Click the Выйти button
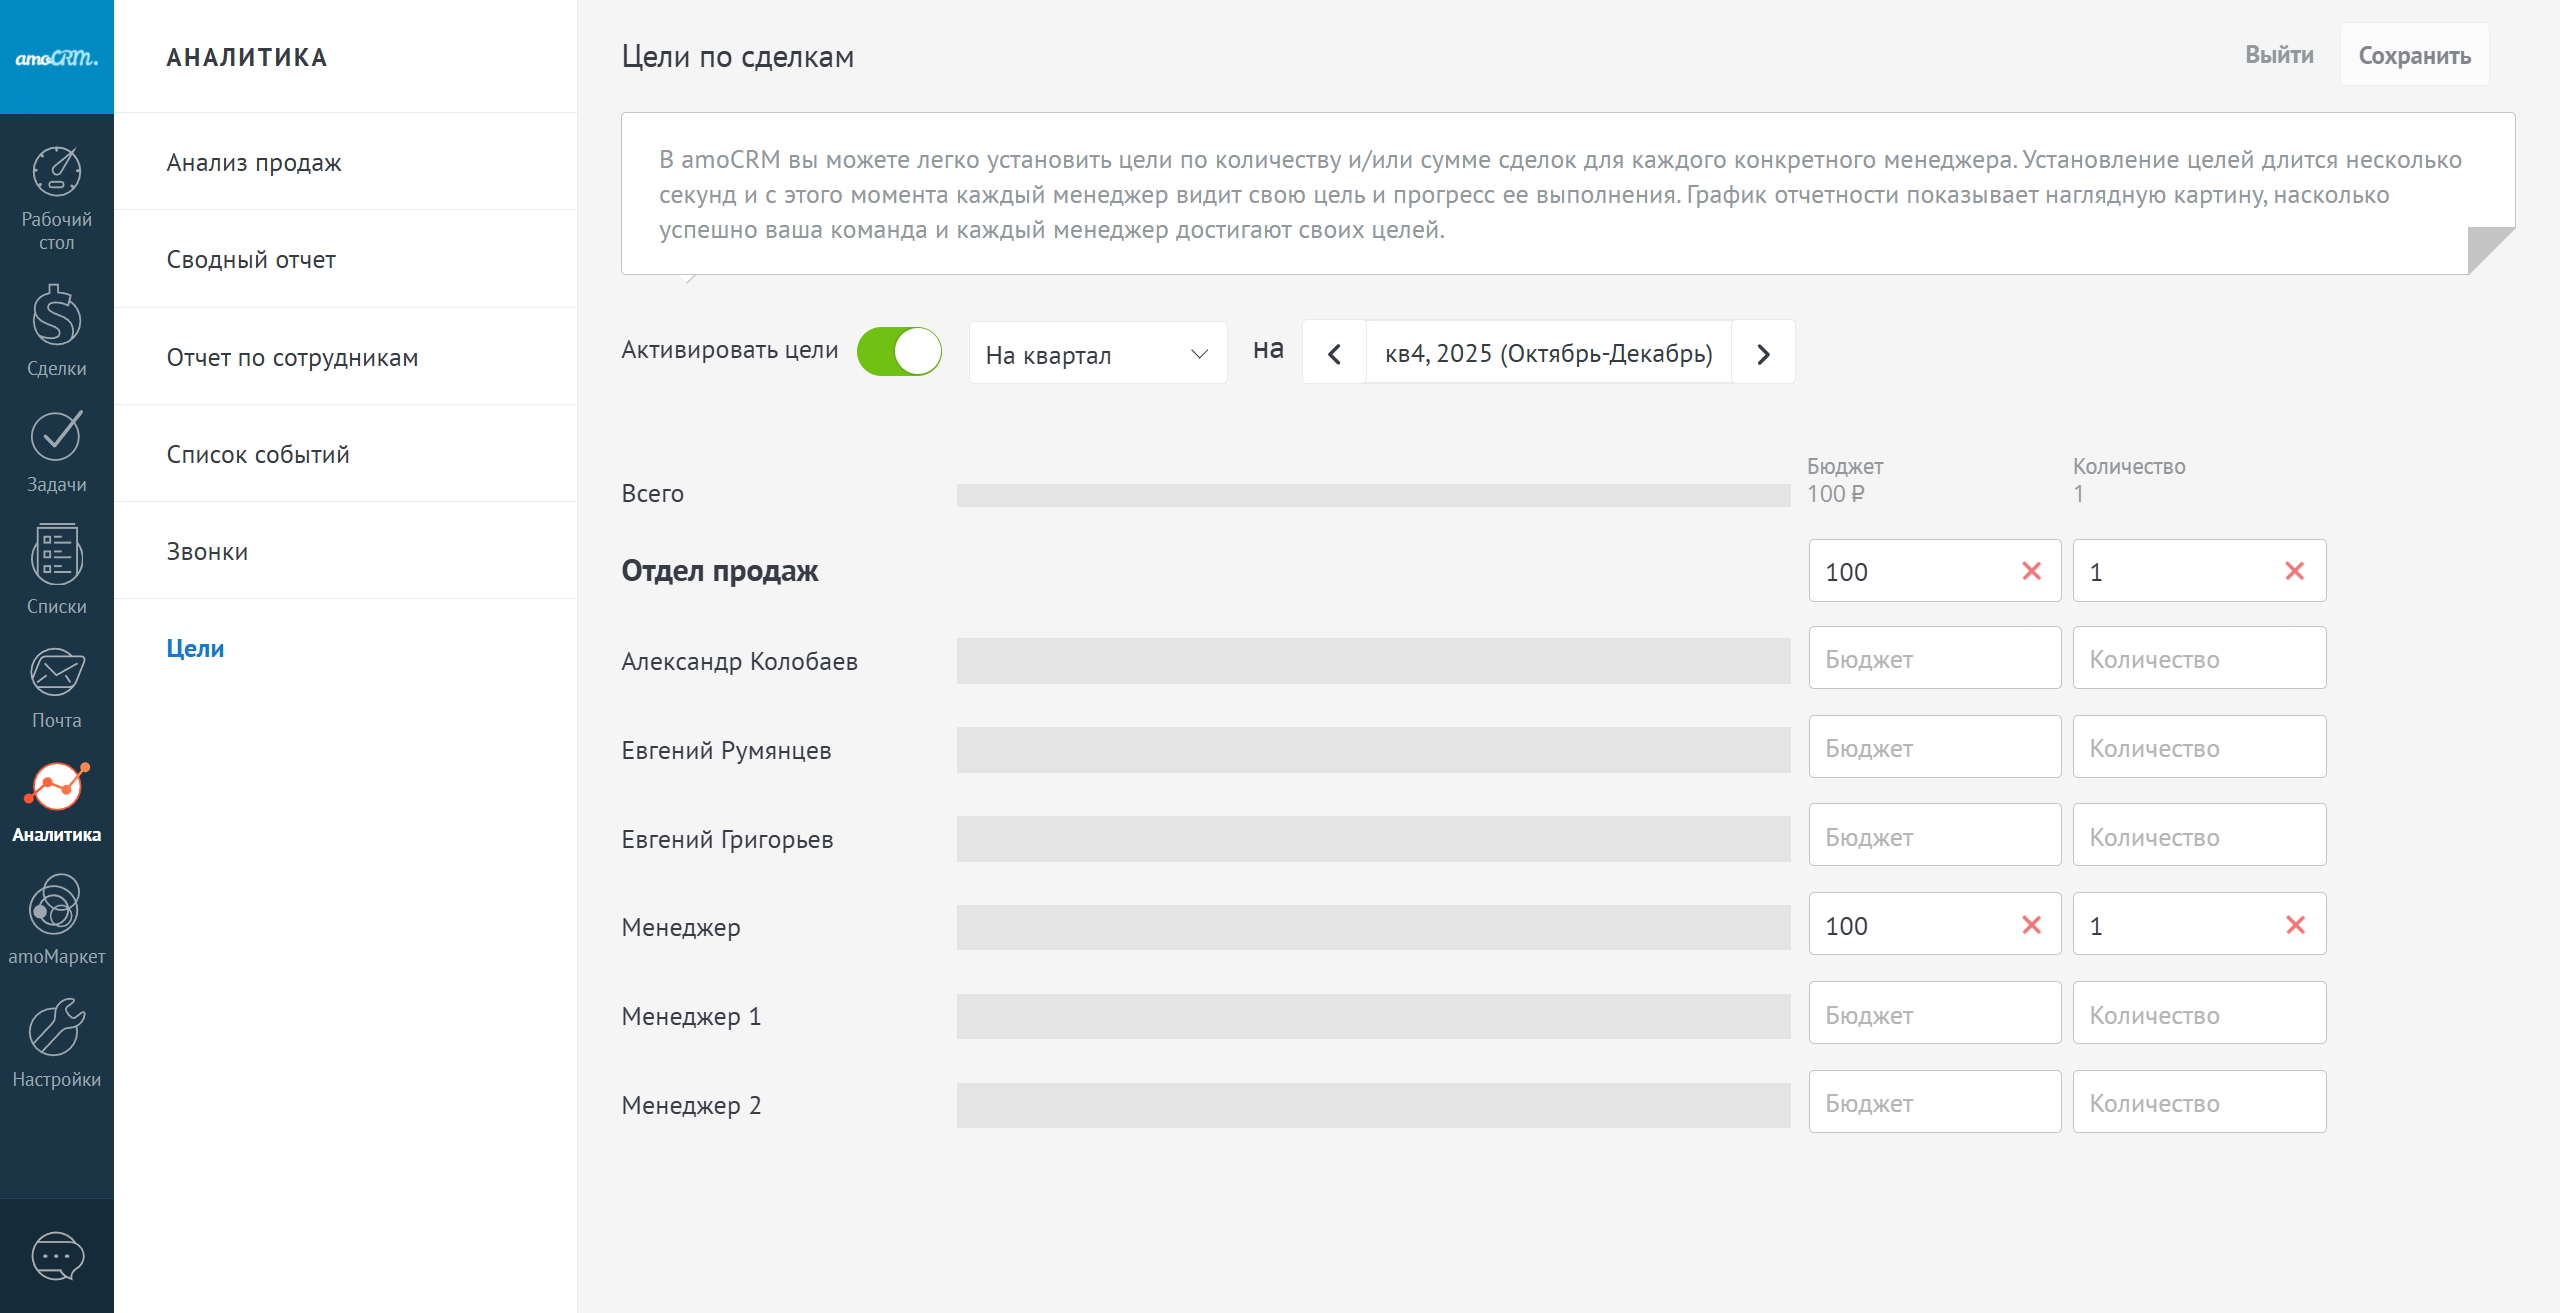 [2279, 55]
